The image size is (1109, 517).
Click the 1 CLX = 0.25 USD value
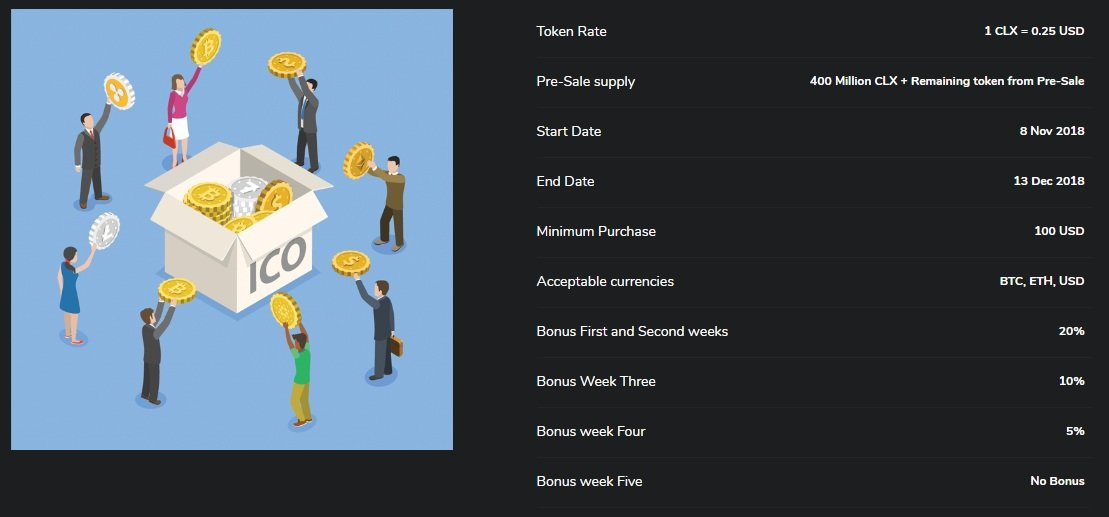pos(1034,31)
